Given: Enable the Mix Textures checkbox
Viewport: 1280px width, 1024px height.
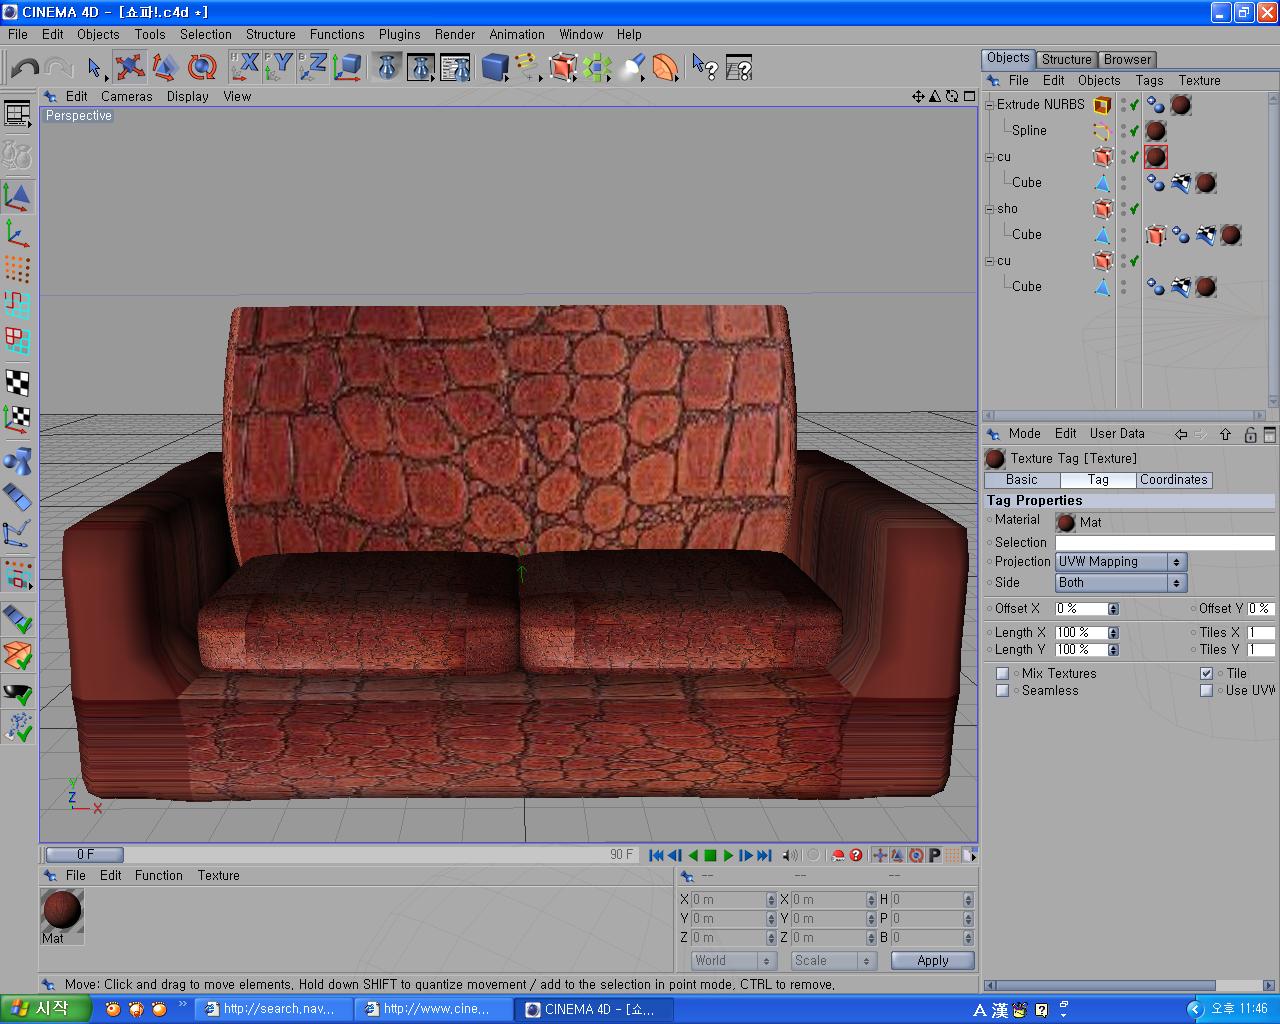Looking at the screenshot, I should [x=1002, y=674].
